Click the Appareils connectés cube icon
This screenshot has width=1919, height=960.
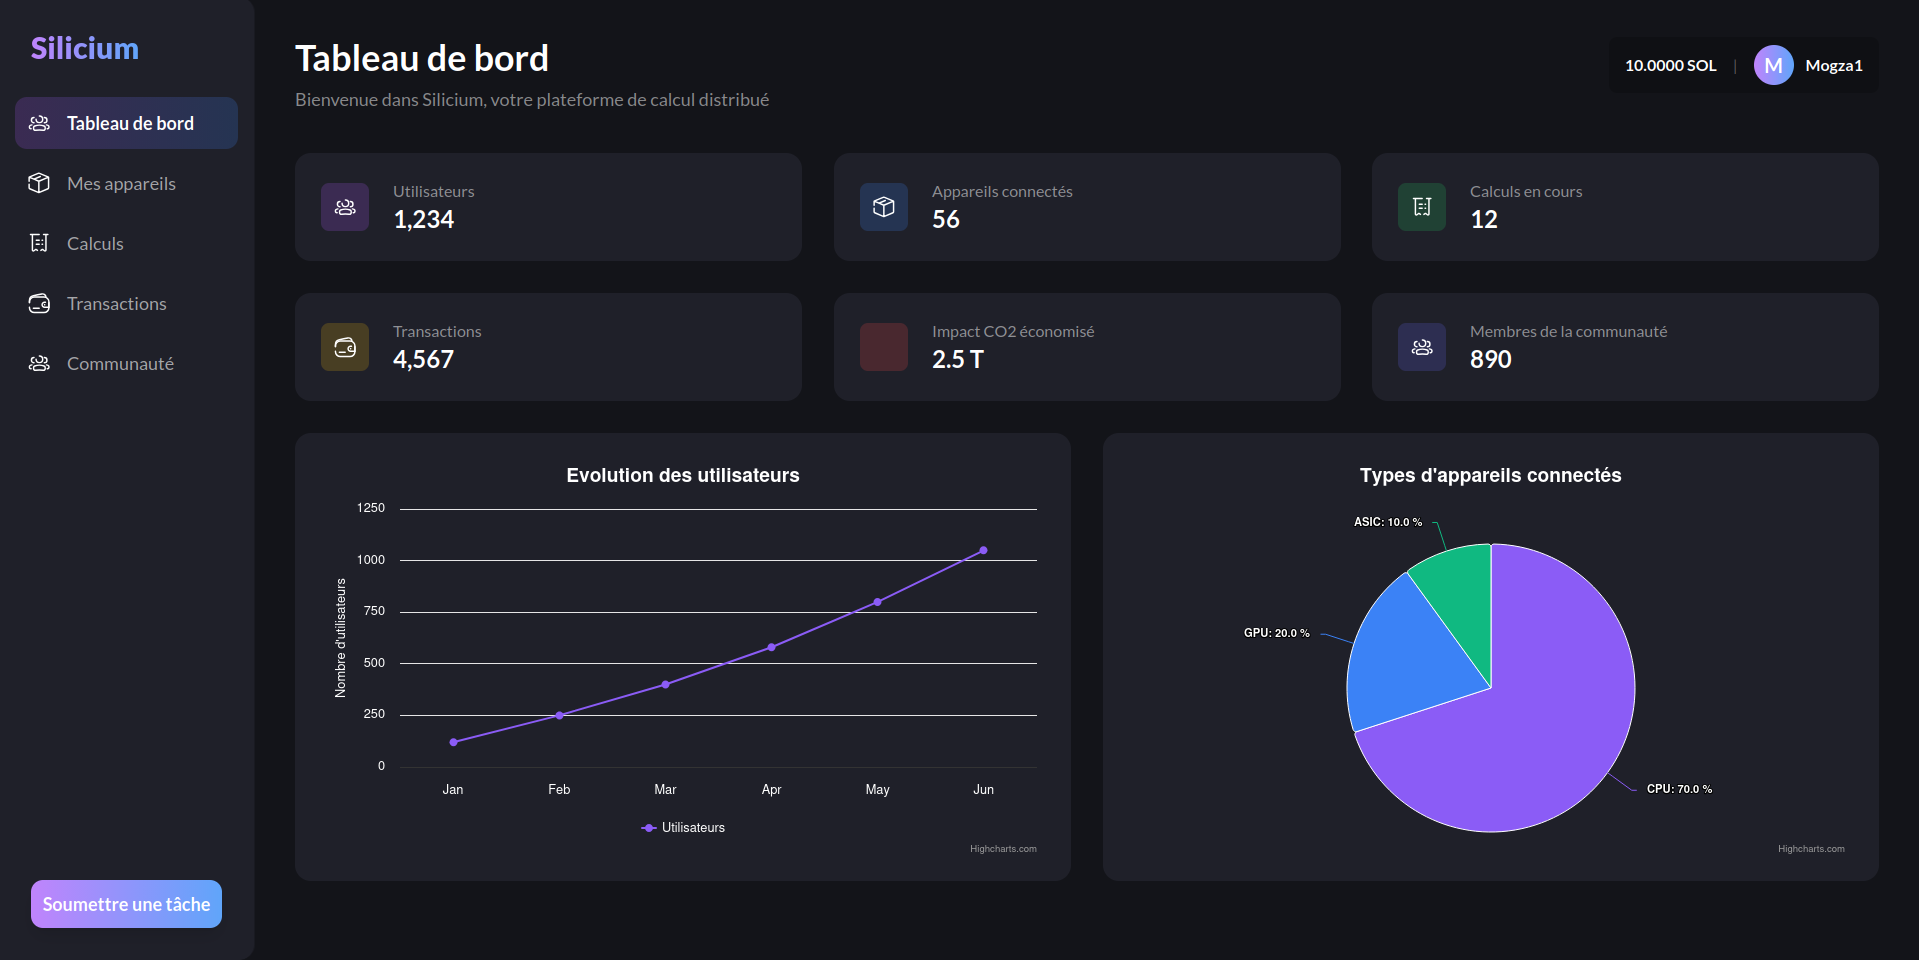point(884,207)
